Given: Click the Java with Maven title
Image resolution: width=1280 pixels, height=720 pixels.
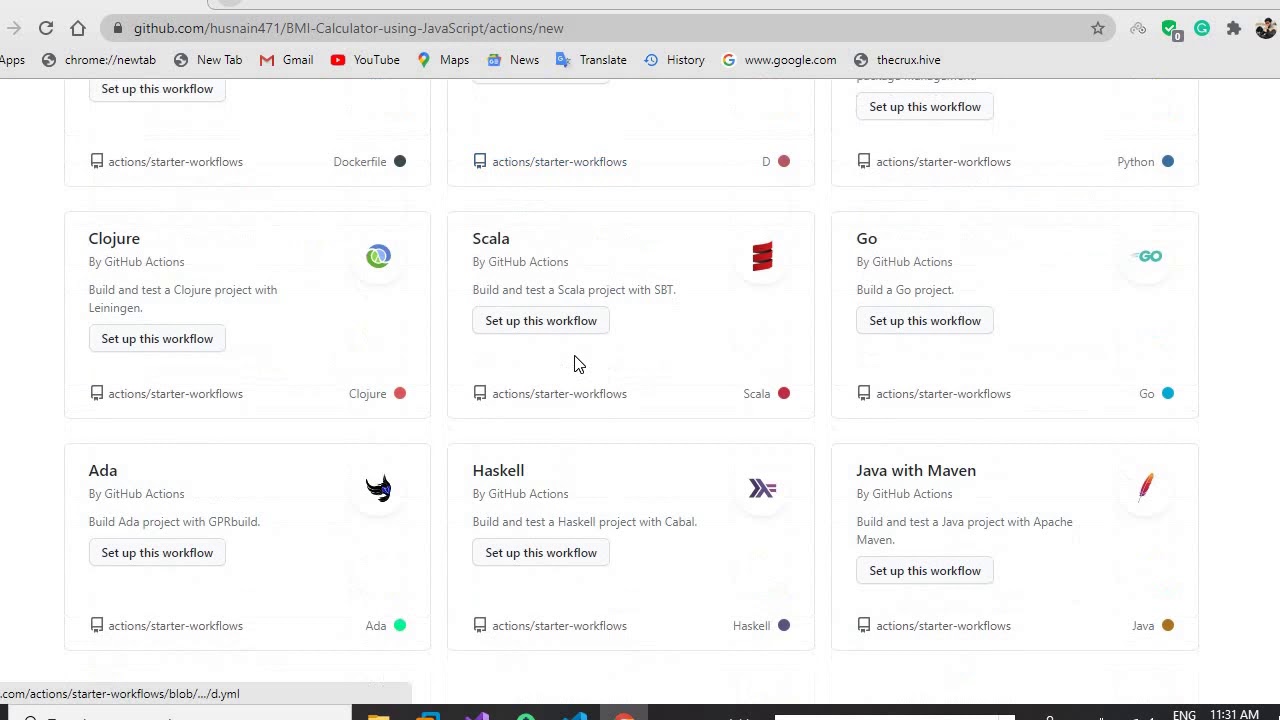Looking at the screenshot, I should [x=916, y=471].
